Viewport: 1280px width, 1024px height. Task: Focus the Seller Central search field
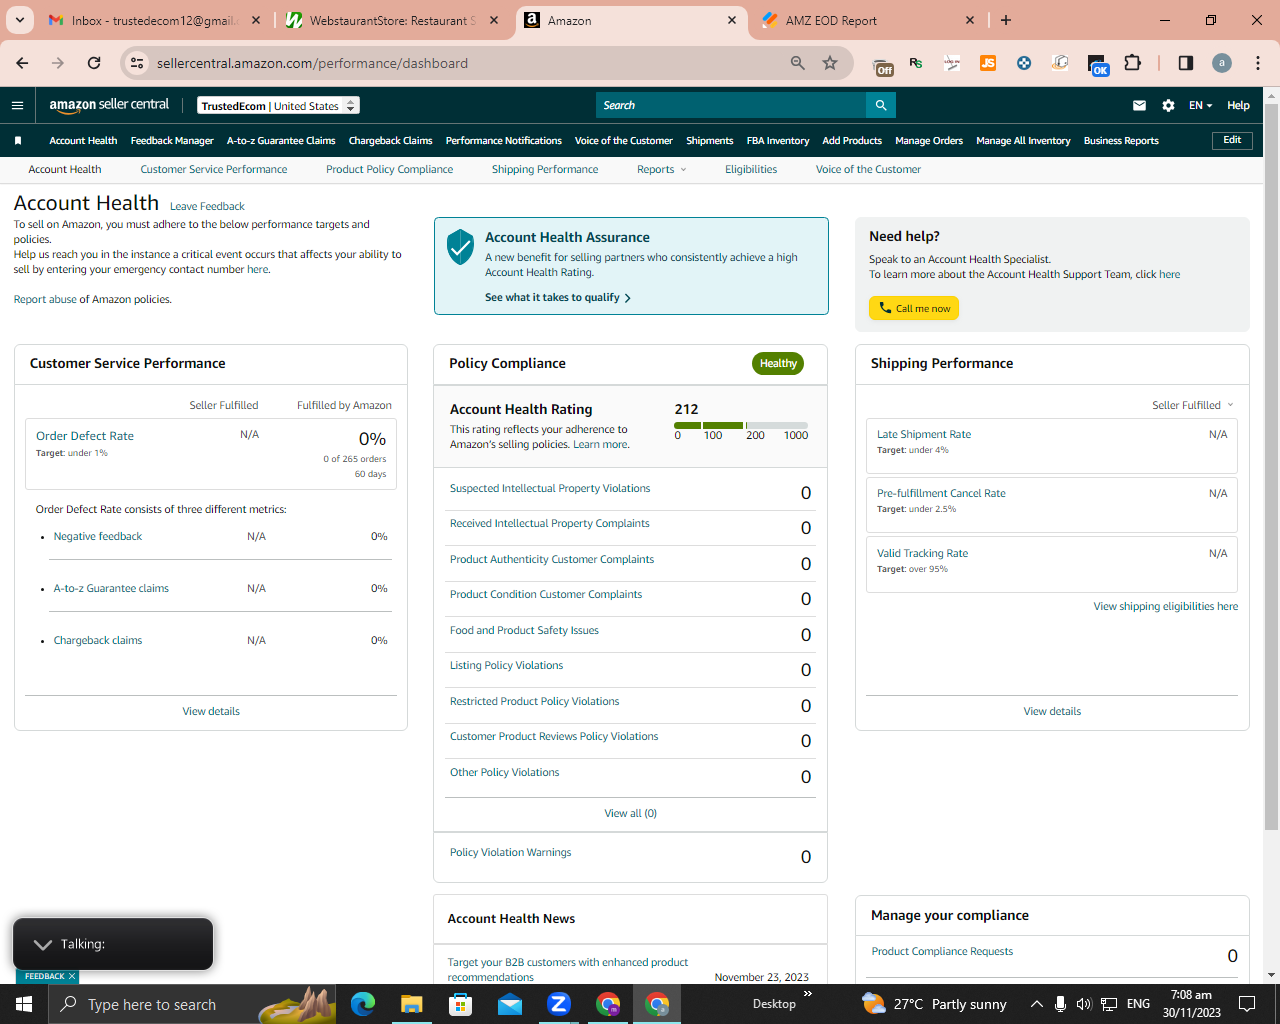(731, 105)
